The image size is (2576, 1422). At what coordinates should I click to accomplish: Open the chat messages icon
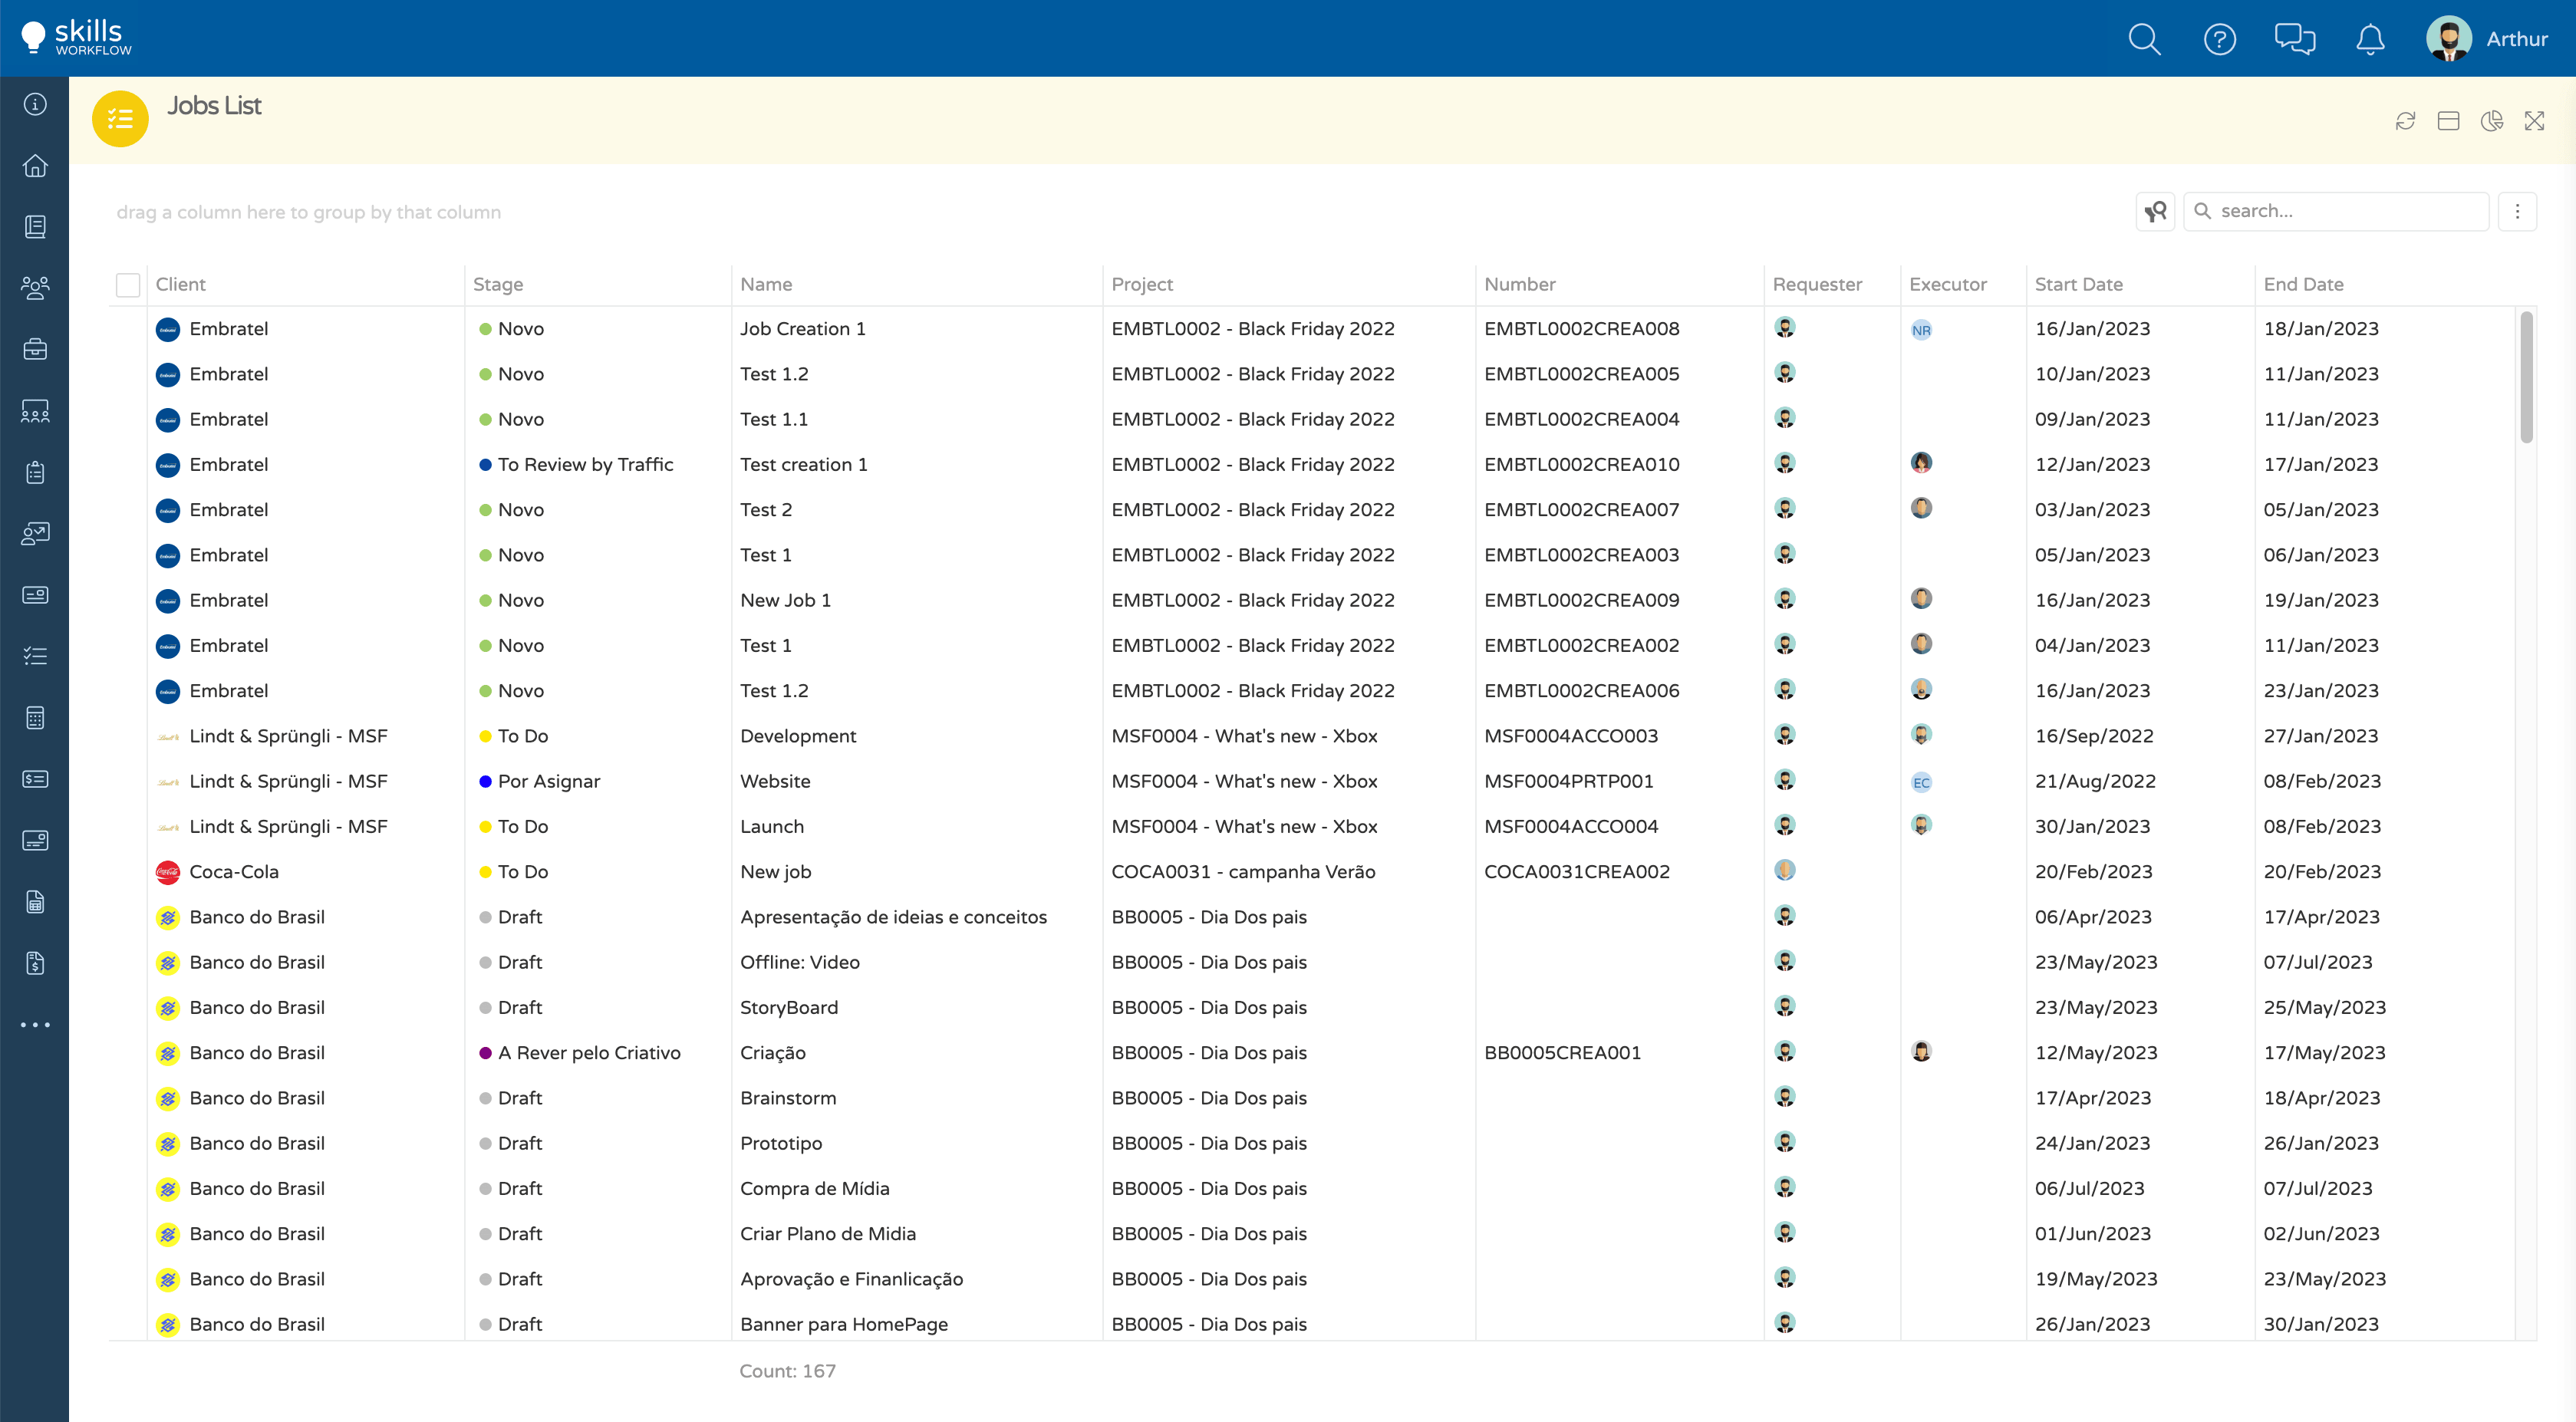(2295, 39)
